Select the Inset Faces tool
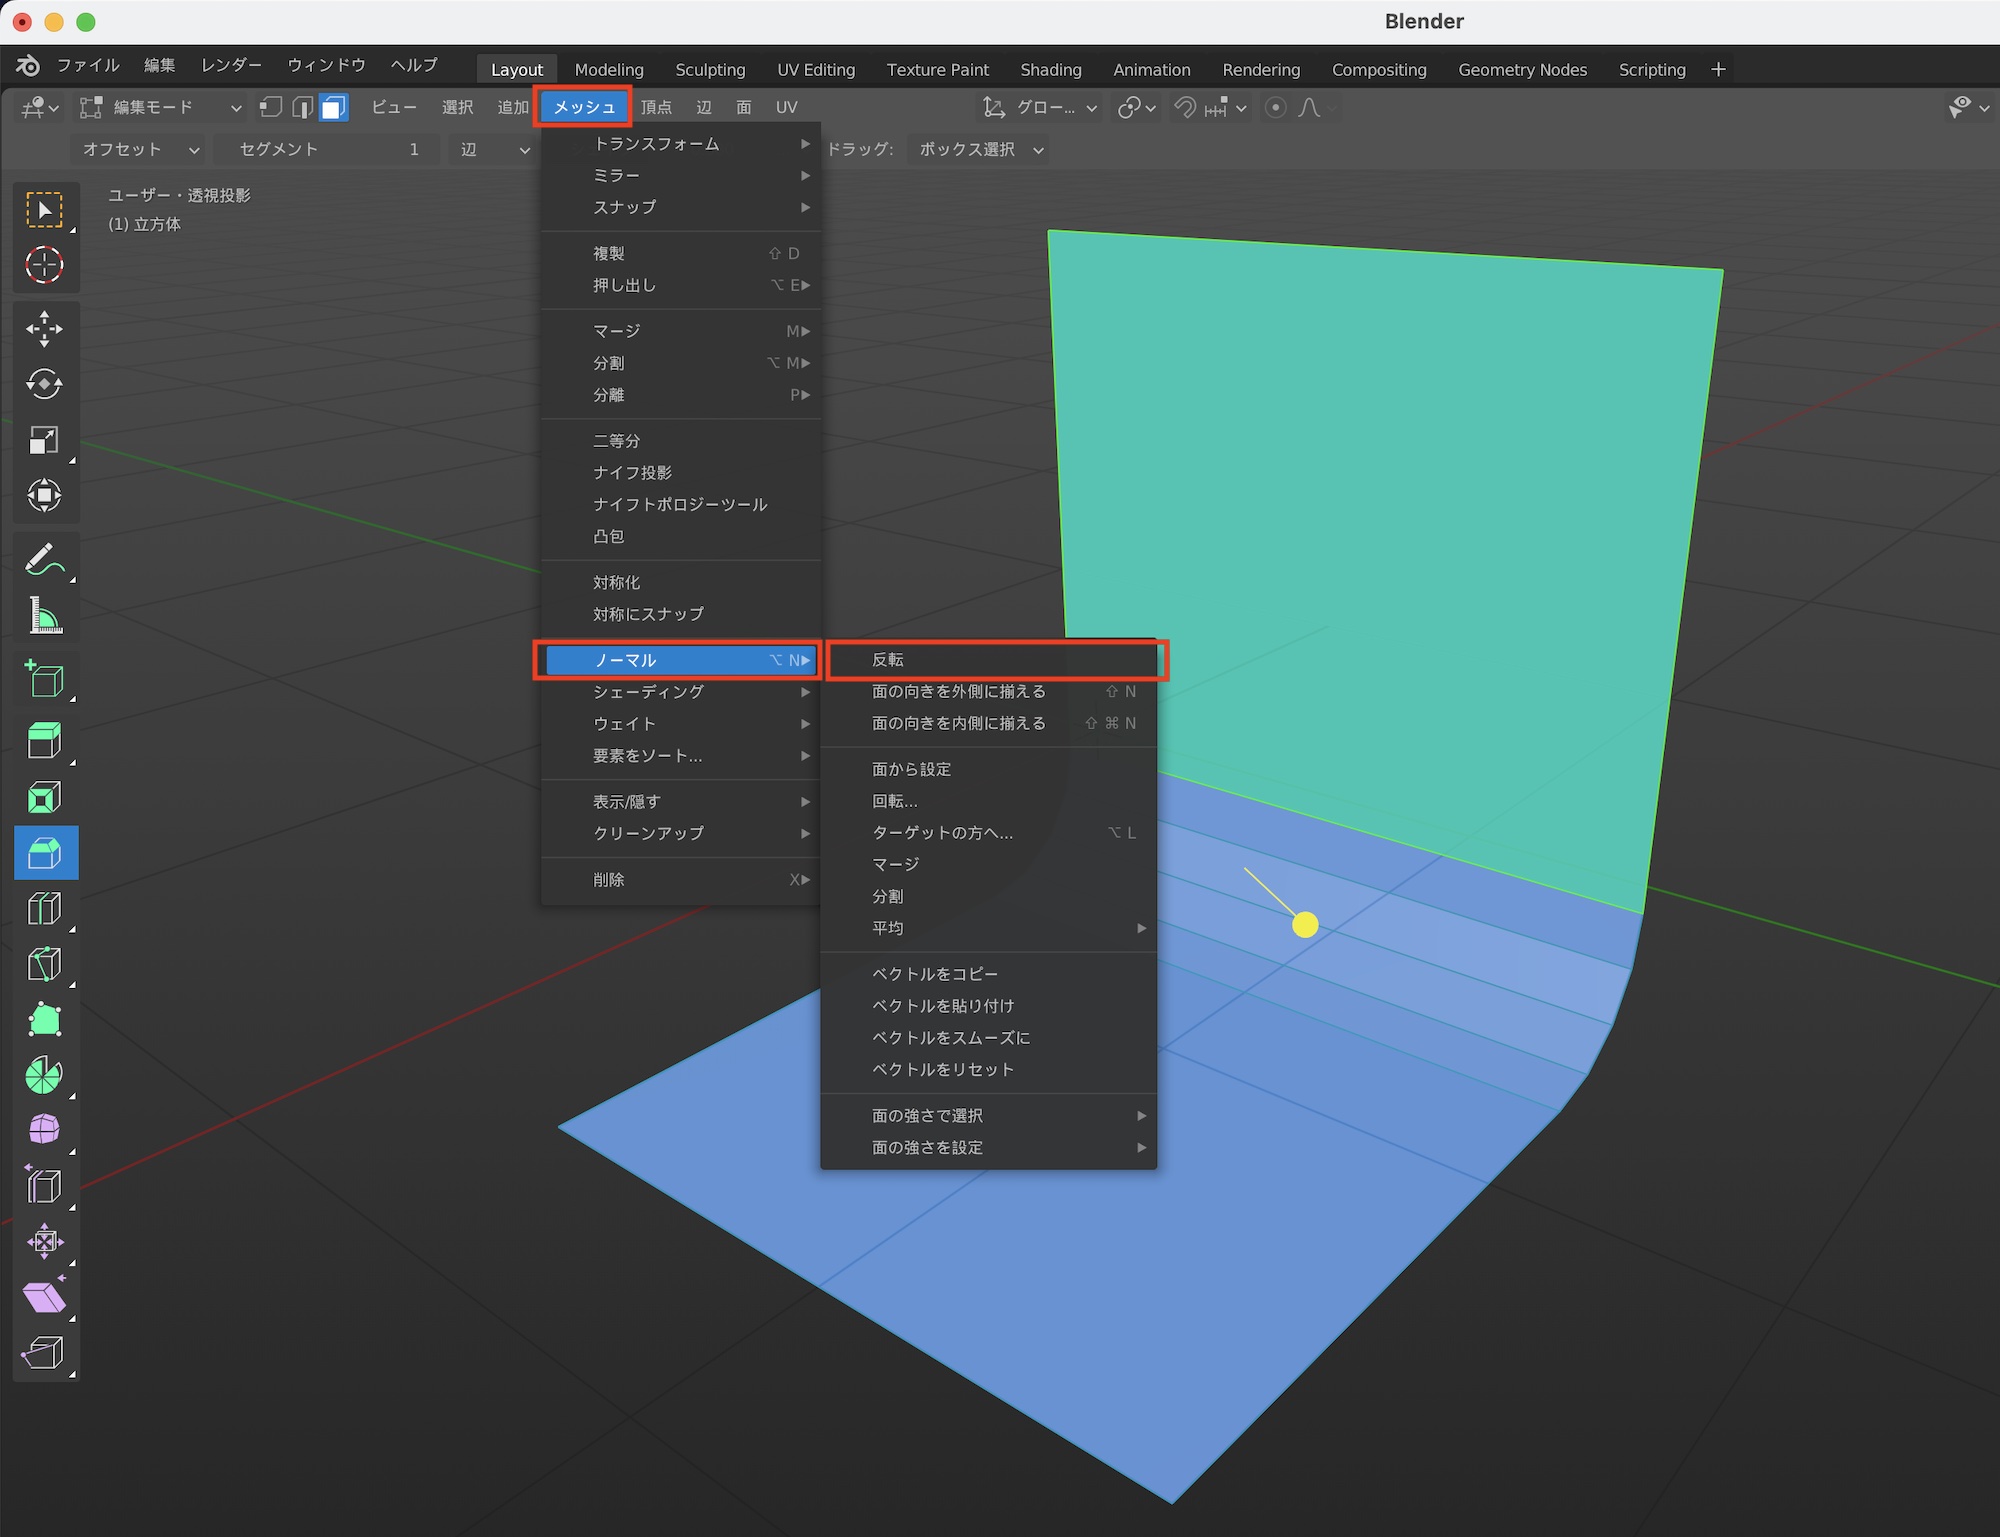 (x=44, y=797)
